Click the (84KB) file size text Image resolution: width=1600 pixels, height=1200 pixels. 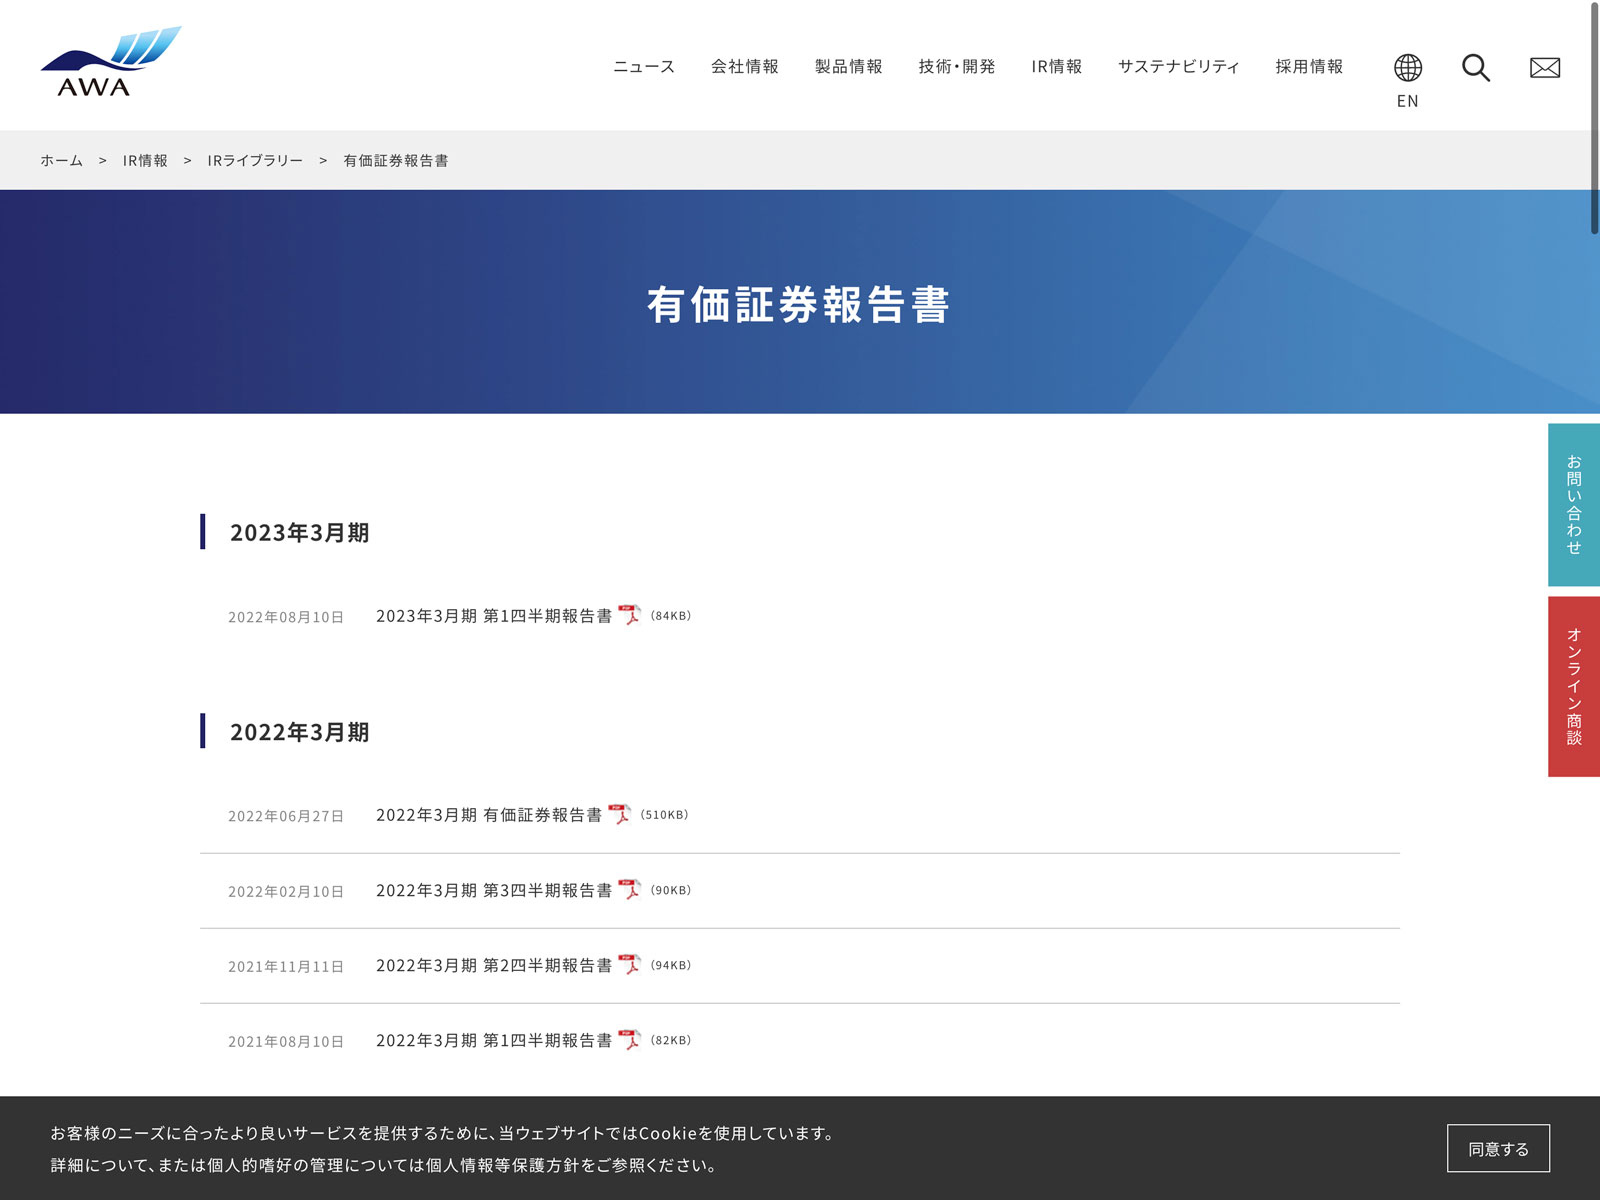click(x=671, y=615)
